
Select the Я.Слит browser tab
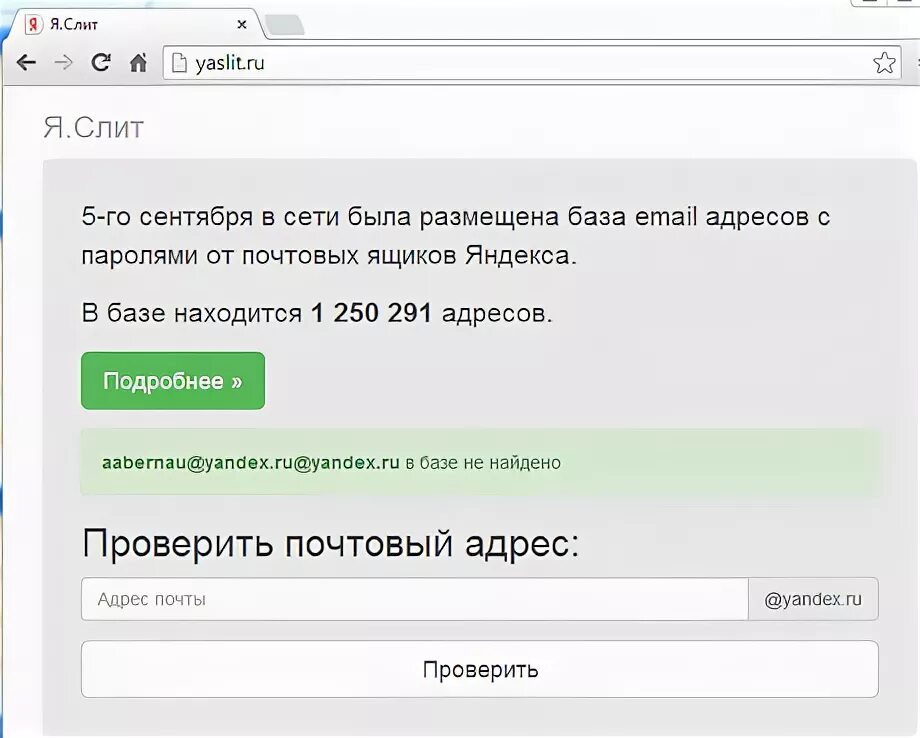pyautogui.click(x=138, y=24)
